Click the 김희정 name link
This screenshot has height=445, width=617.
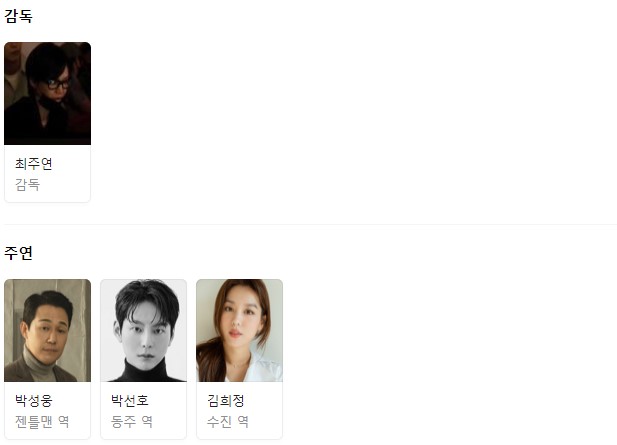[225, 401]
